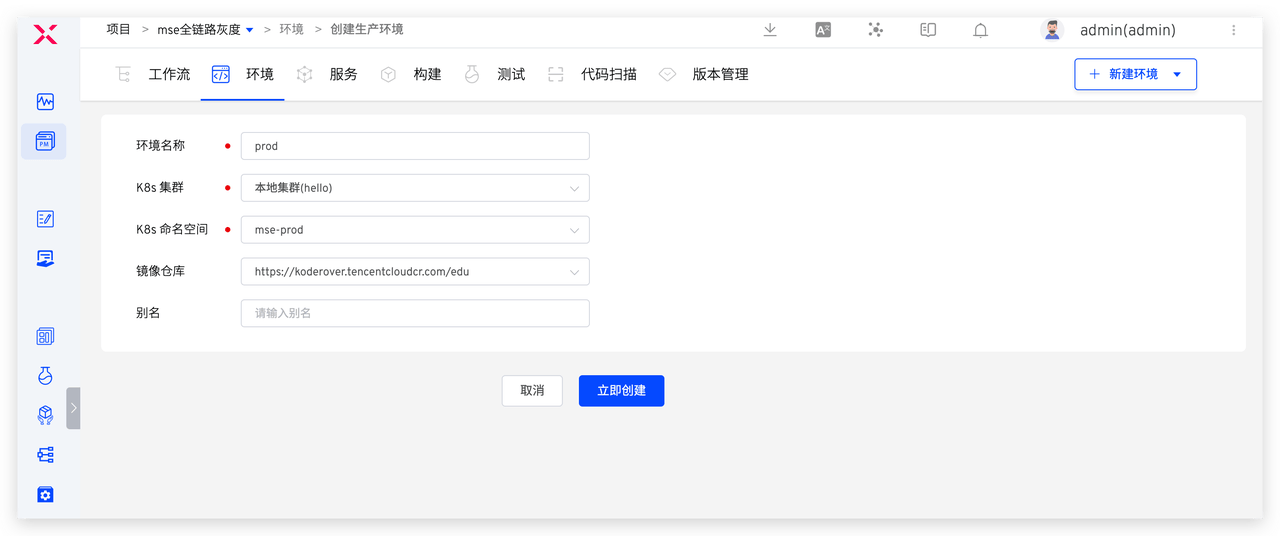
Task: Select the project management PM sidebar icon
Action: click(x=45, y=142)
